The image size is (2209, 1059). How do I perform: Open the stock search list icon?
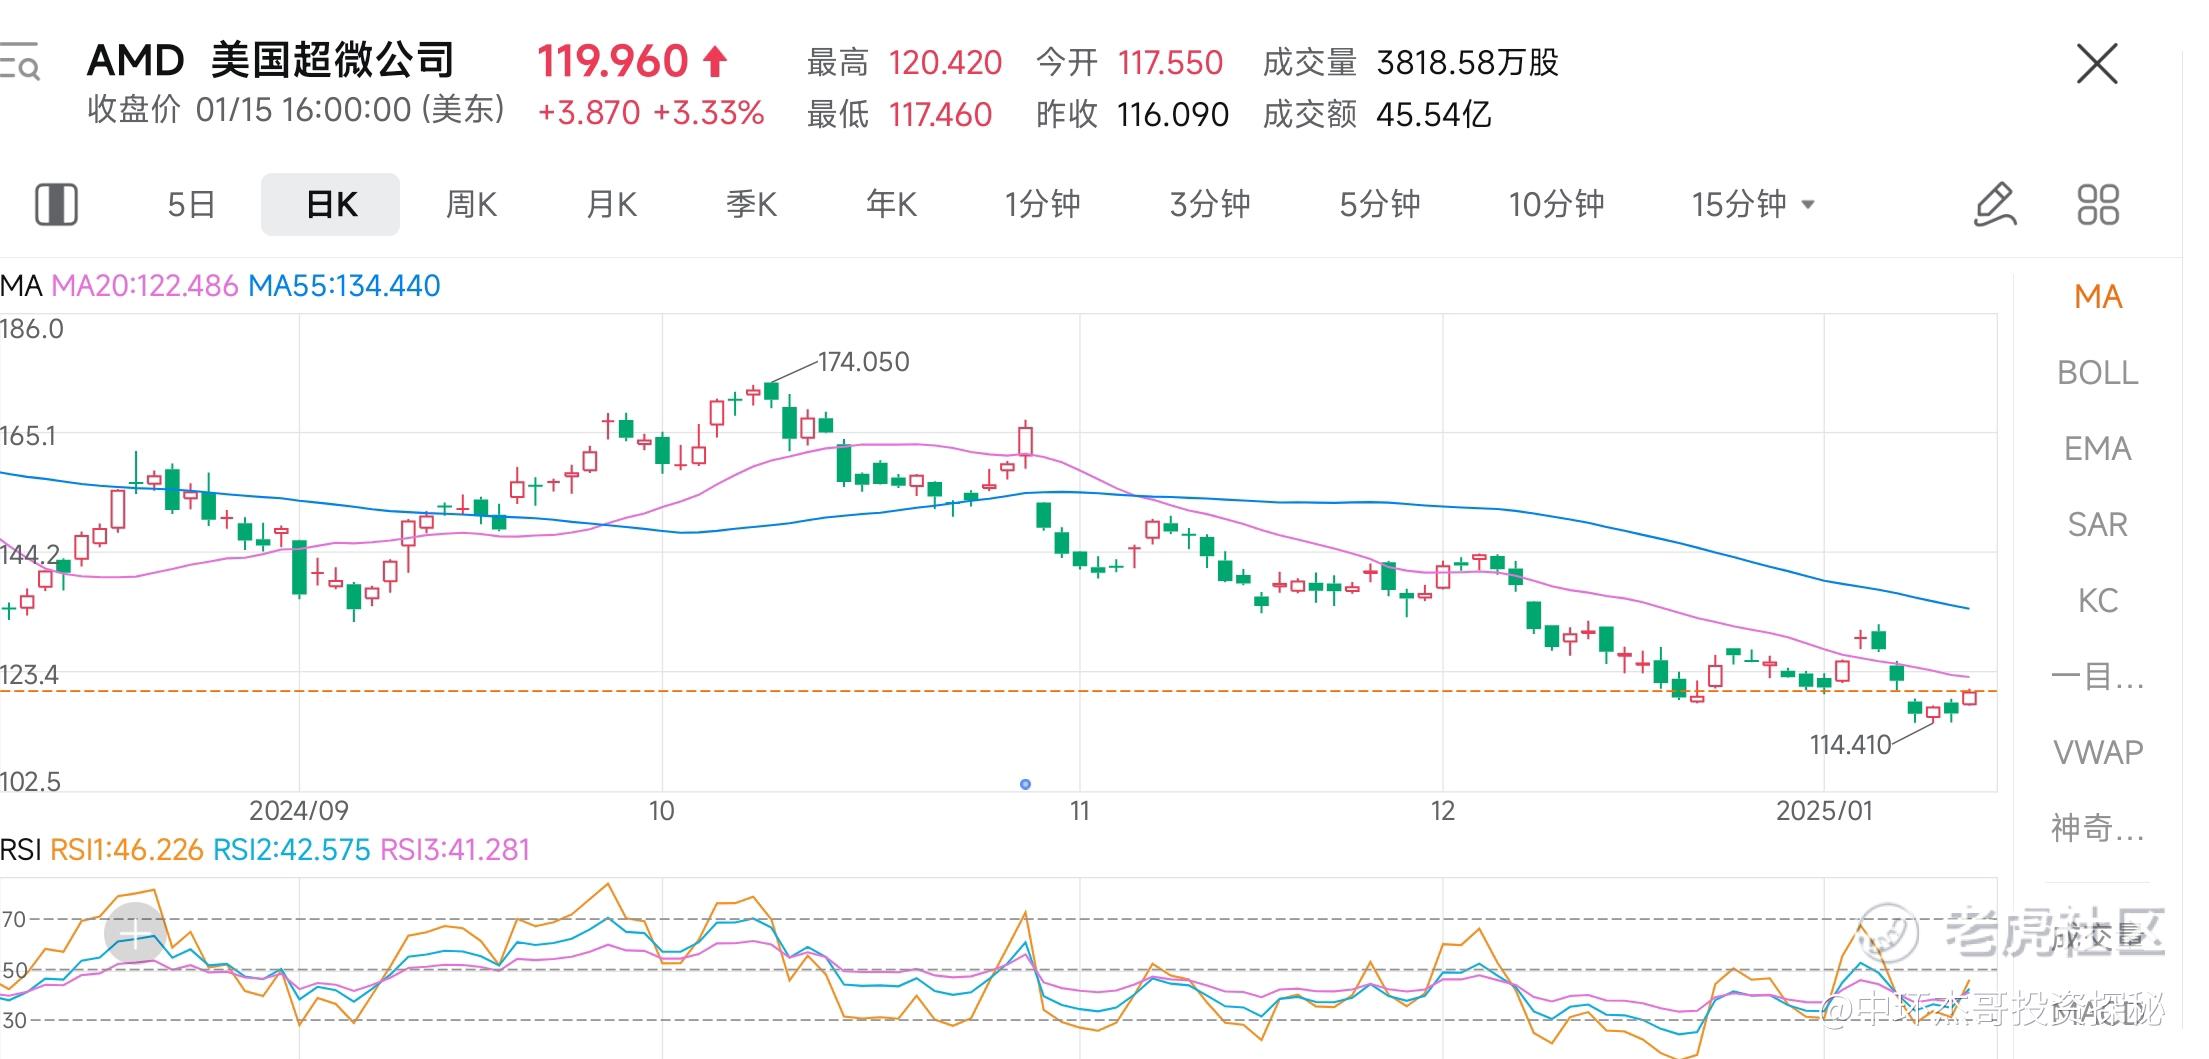pos(18,61)
